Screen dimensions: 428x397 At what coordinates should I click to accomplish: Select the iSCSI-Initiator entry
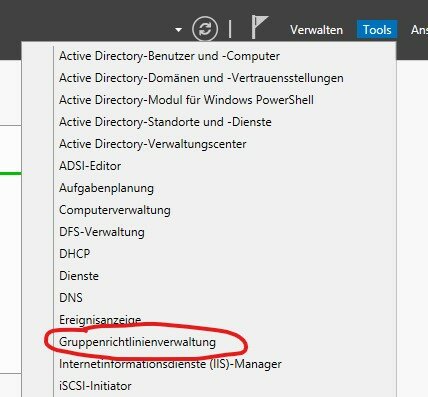tap(95, 386)
